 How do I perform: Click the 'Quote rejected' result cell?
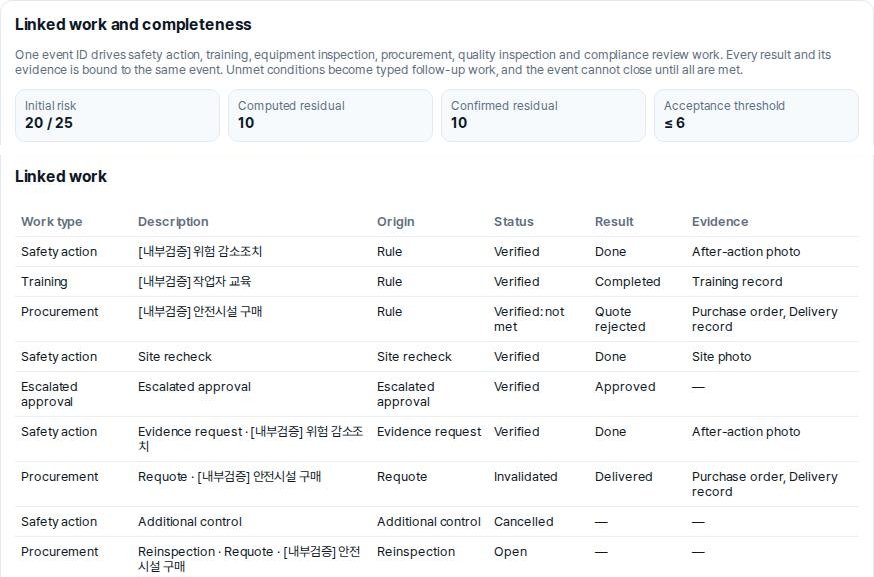tap(620, 319)
